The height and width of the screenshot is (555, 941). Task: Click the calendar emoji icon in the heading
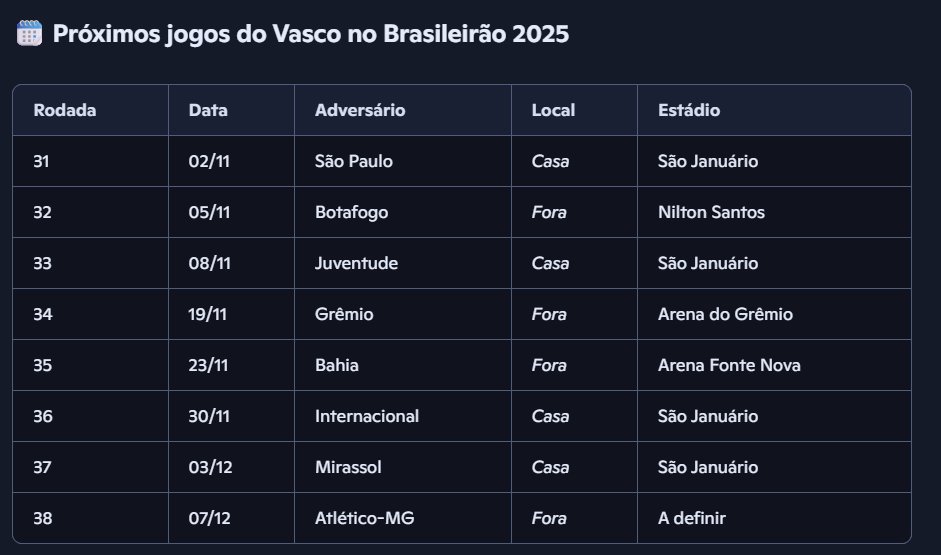coord(30,34)
